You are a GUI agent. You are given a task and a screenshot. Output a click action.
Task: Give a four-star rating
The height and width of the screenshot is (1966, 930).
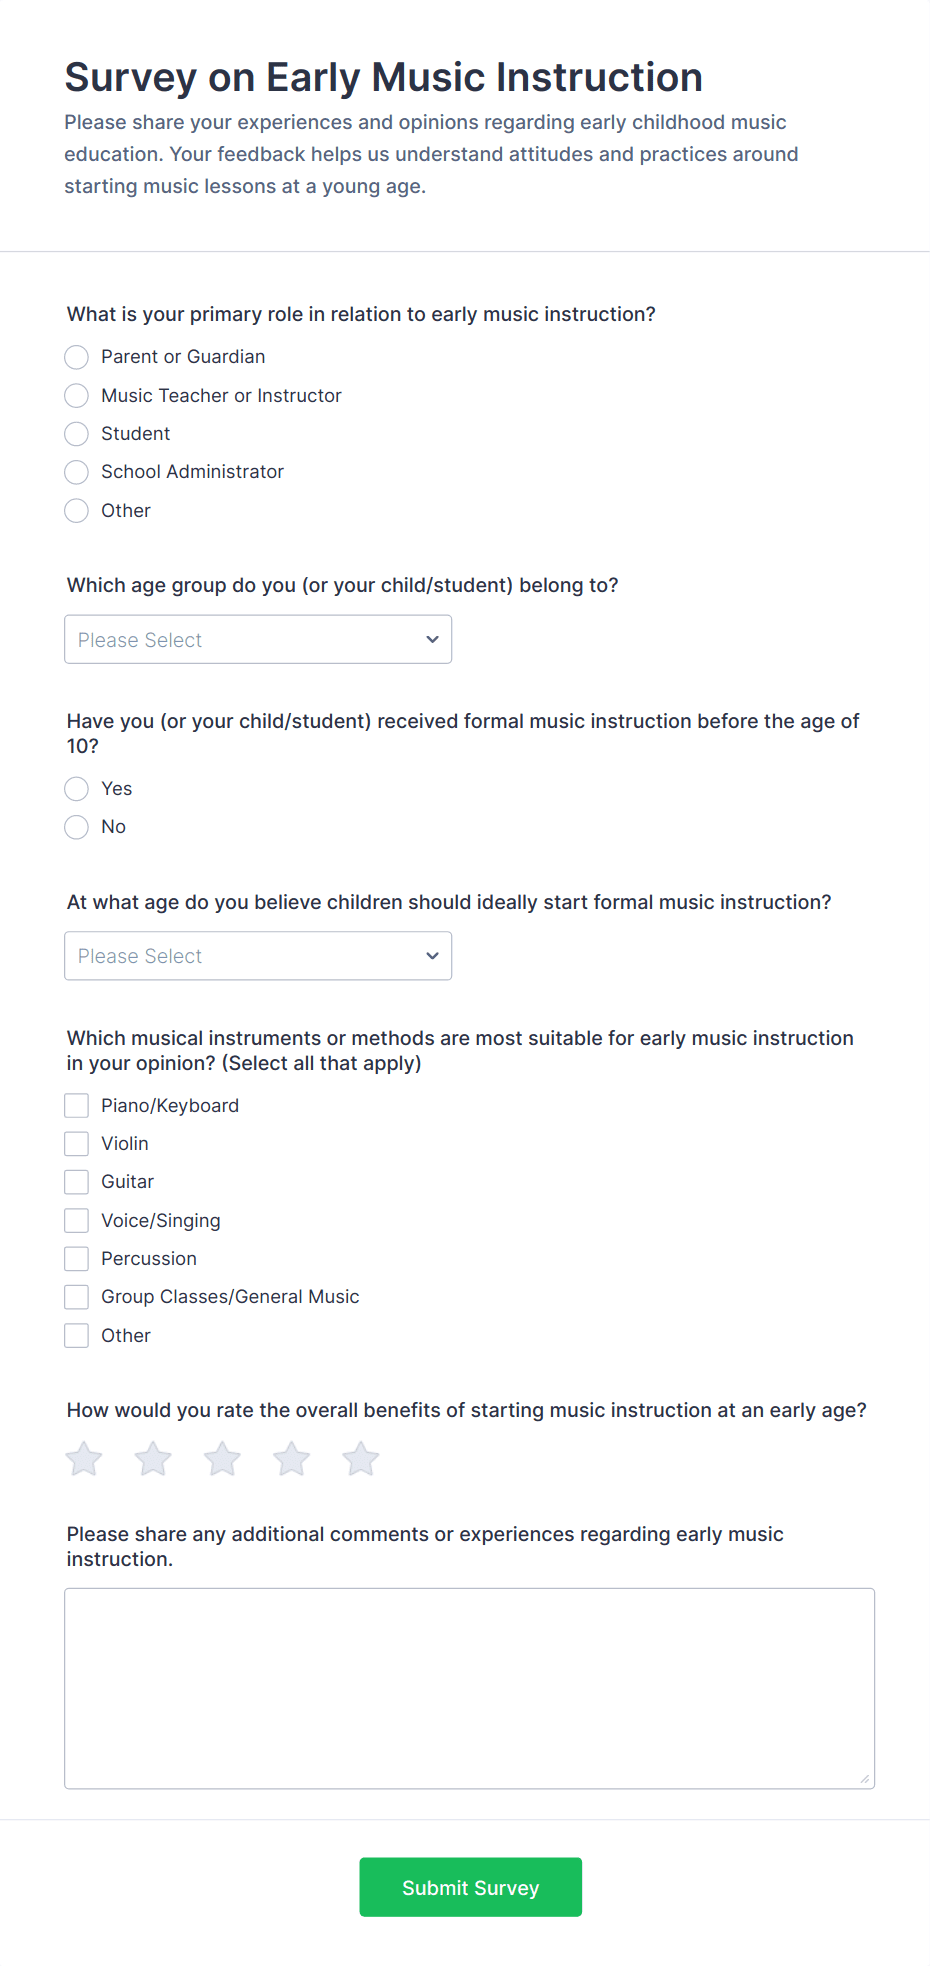(x=292, y=1459)
